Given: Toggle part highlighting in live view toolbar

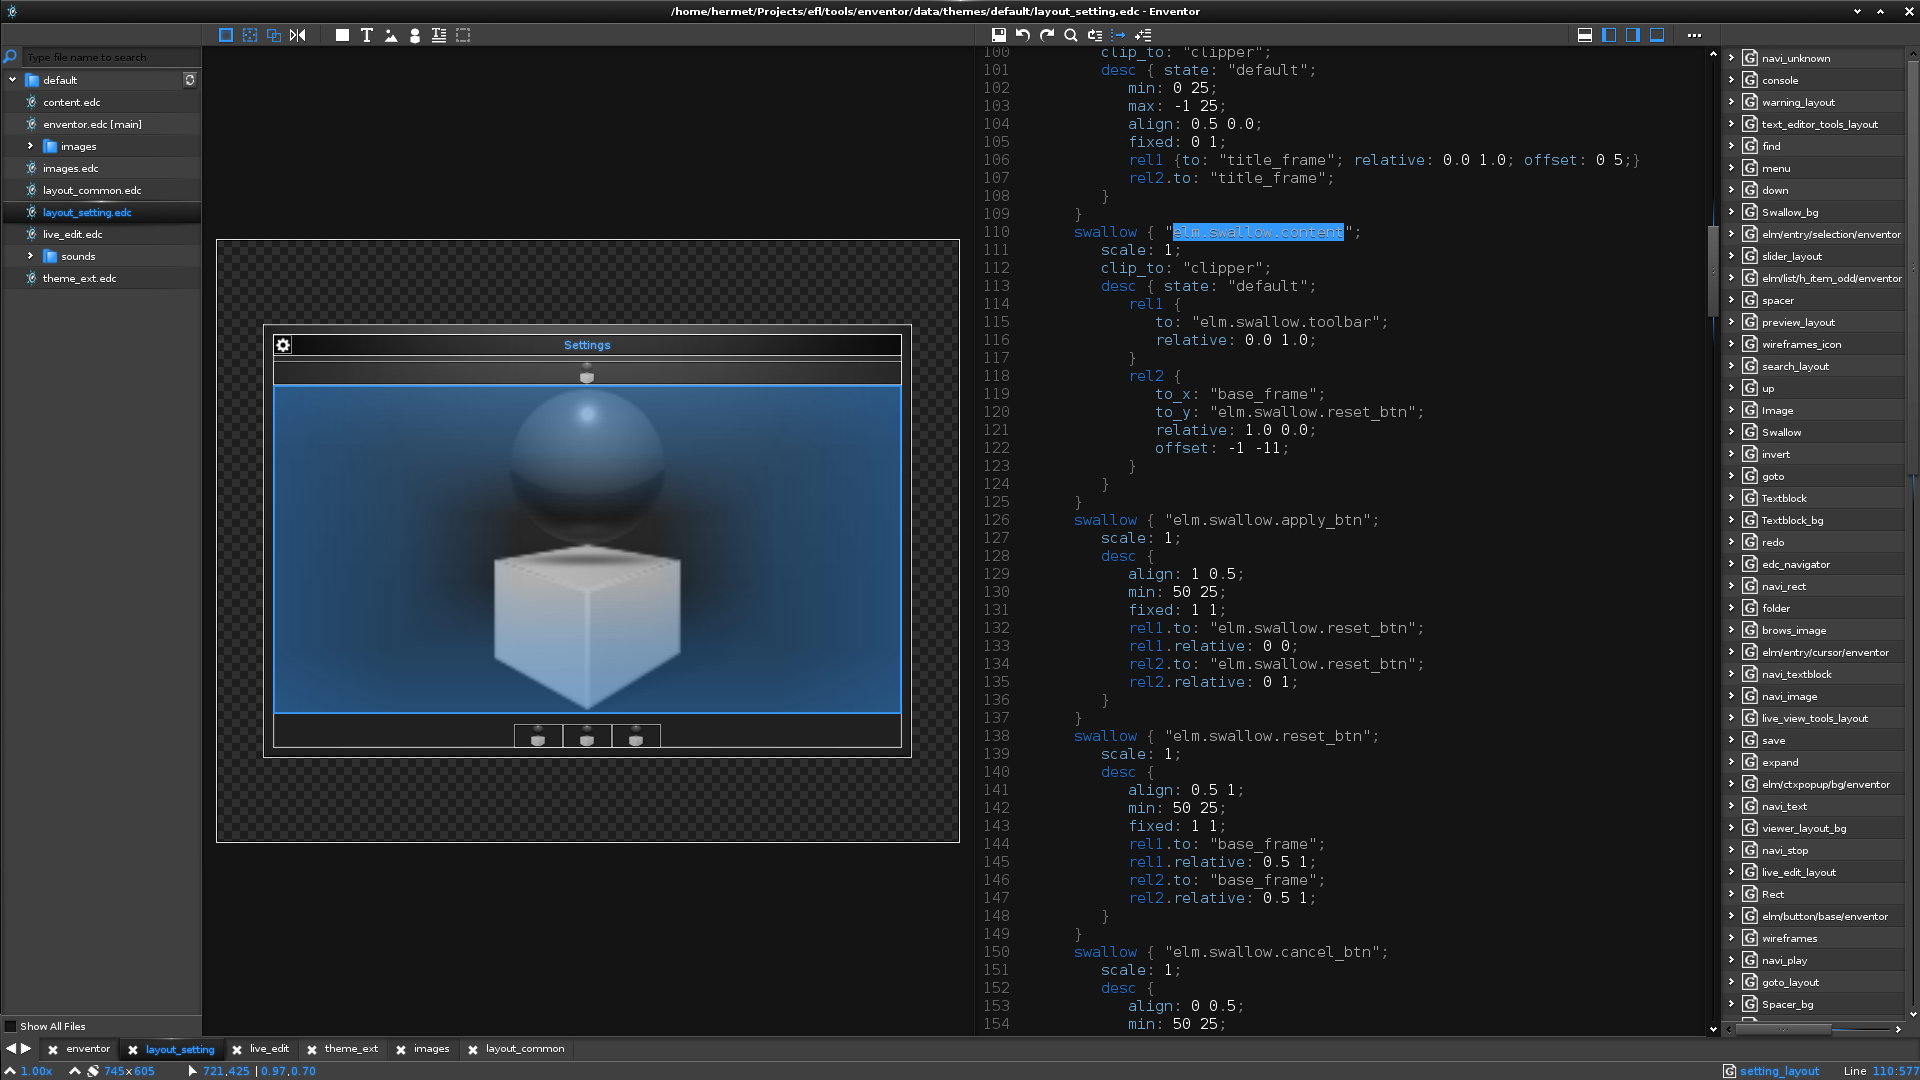Looking at the screenshot, I should pyautogui.click(x=226, y=35).
